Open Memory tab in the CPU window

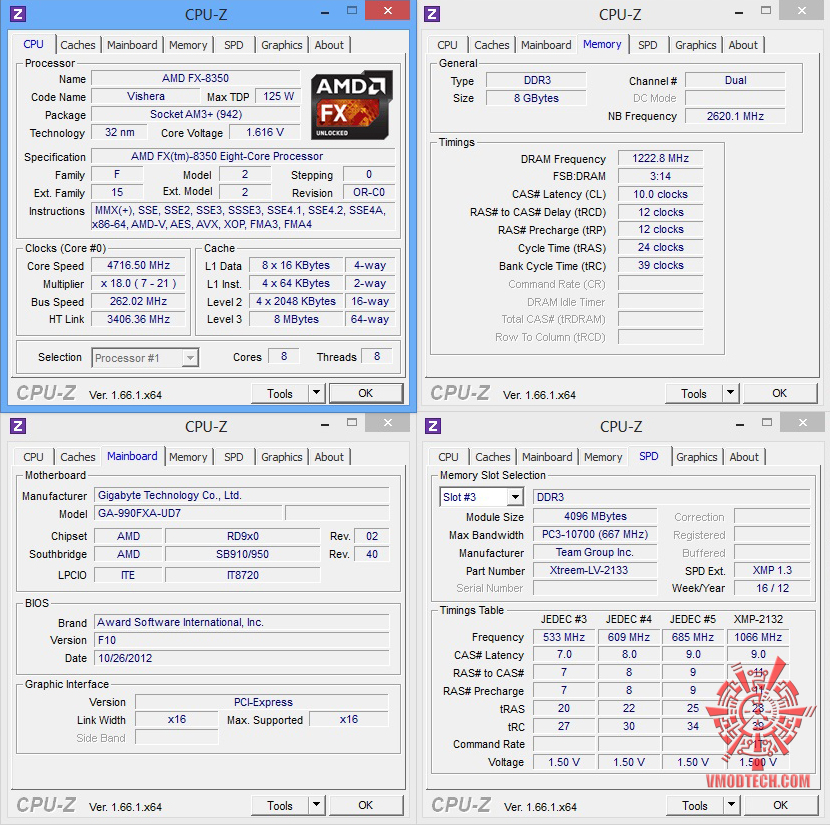click(188, 45)
